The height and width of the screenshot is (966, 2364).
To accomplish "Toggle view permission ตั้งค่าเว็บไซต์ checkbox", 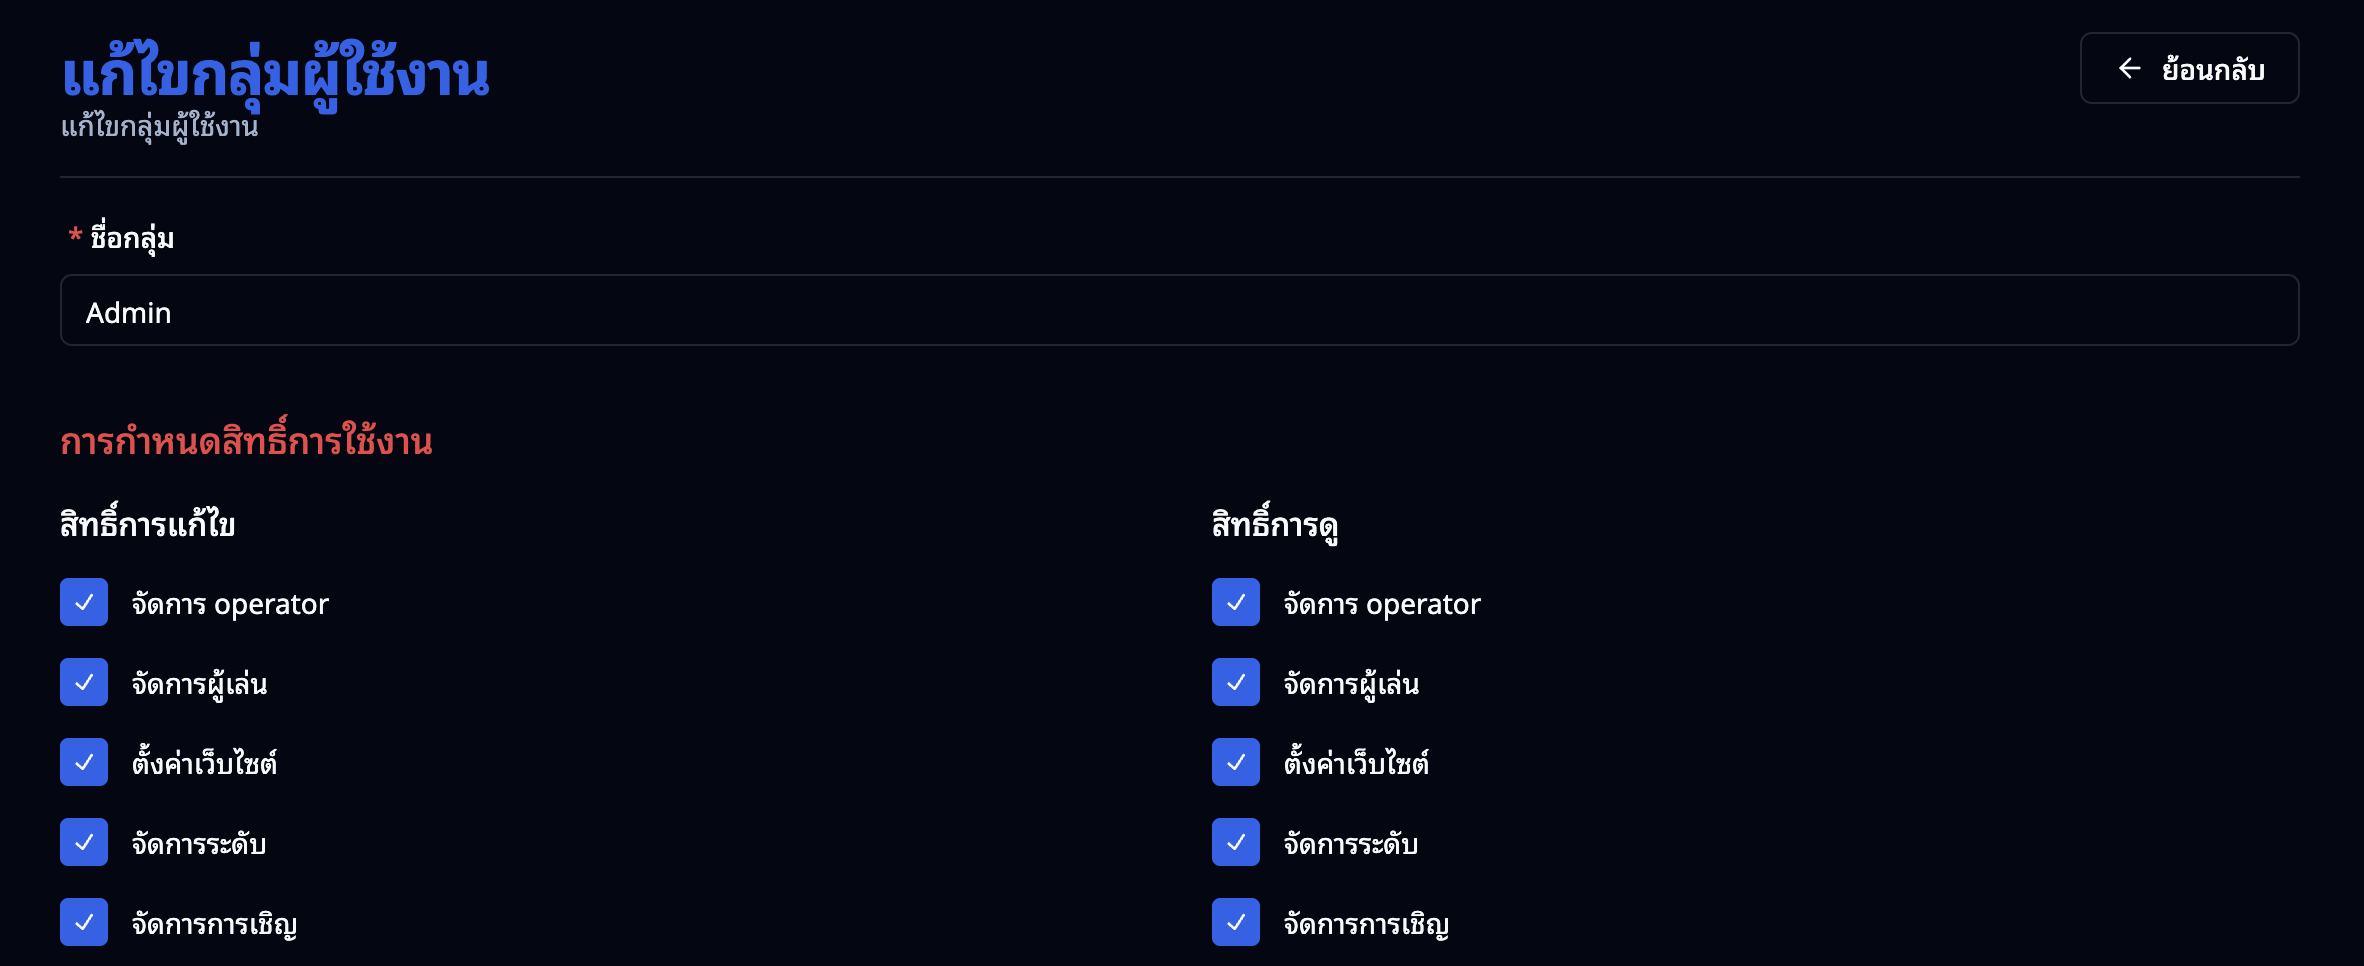I will point(1236,762).
